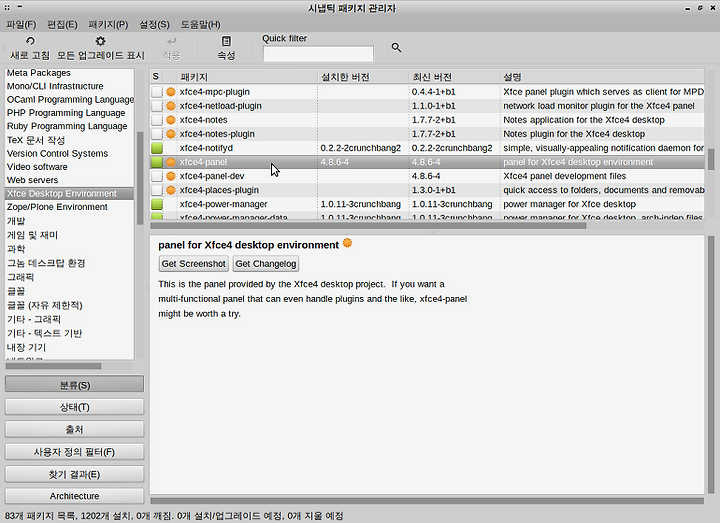Toggle status box for xfce4-netload-plugin

tap(157, 106)
